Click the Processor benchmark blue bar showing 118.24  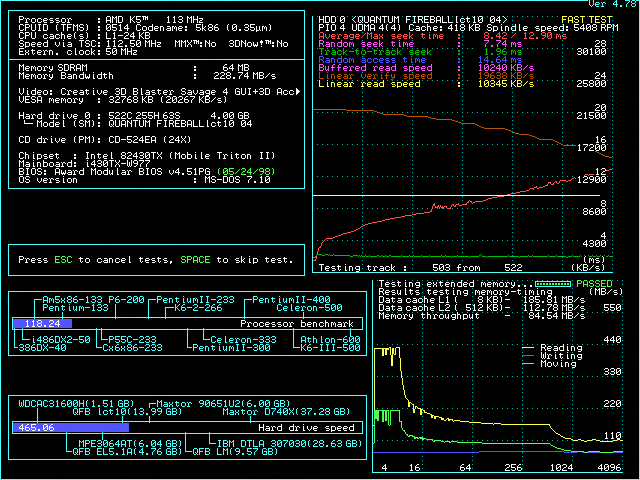(x=42, y=324)
